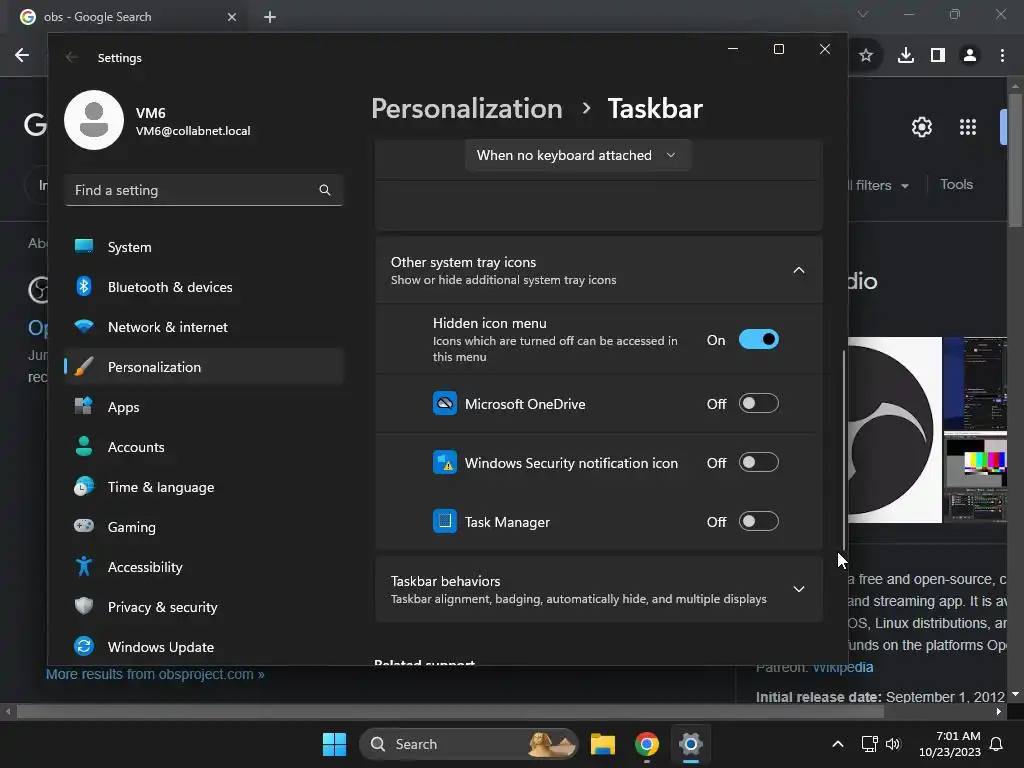Turn off the Hidden icon menu toggle
Screen dimensions: 1024x768
[758, 340]
